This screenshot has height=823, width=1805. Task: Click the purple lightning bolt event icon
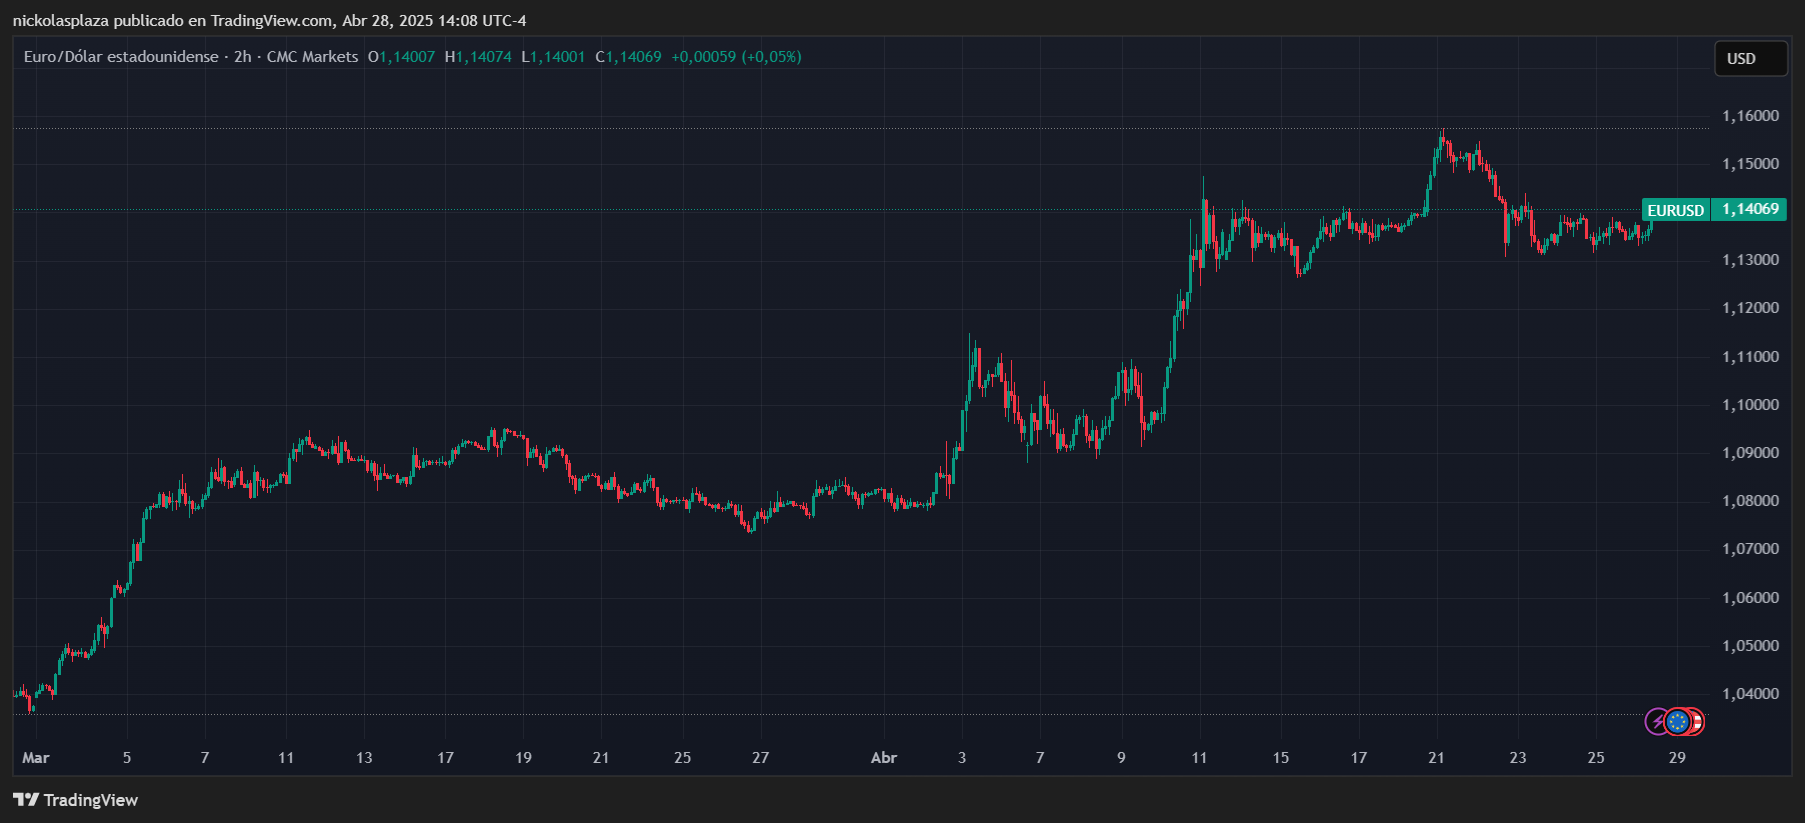(1656, 721)
